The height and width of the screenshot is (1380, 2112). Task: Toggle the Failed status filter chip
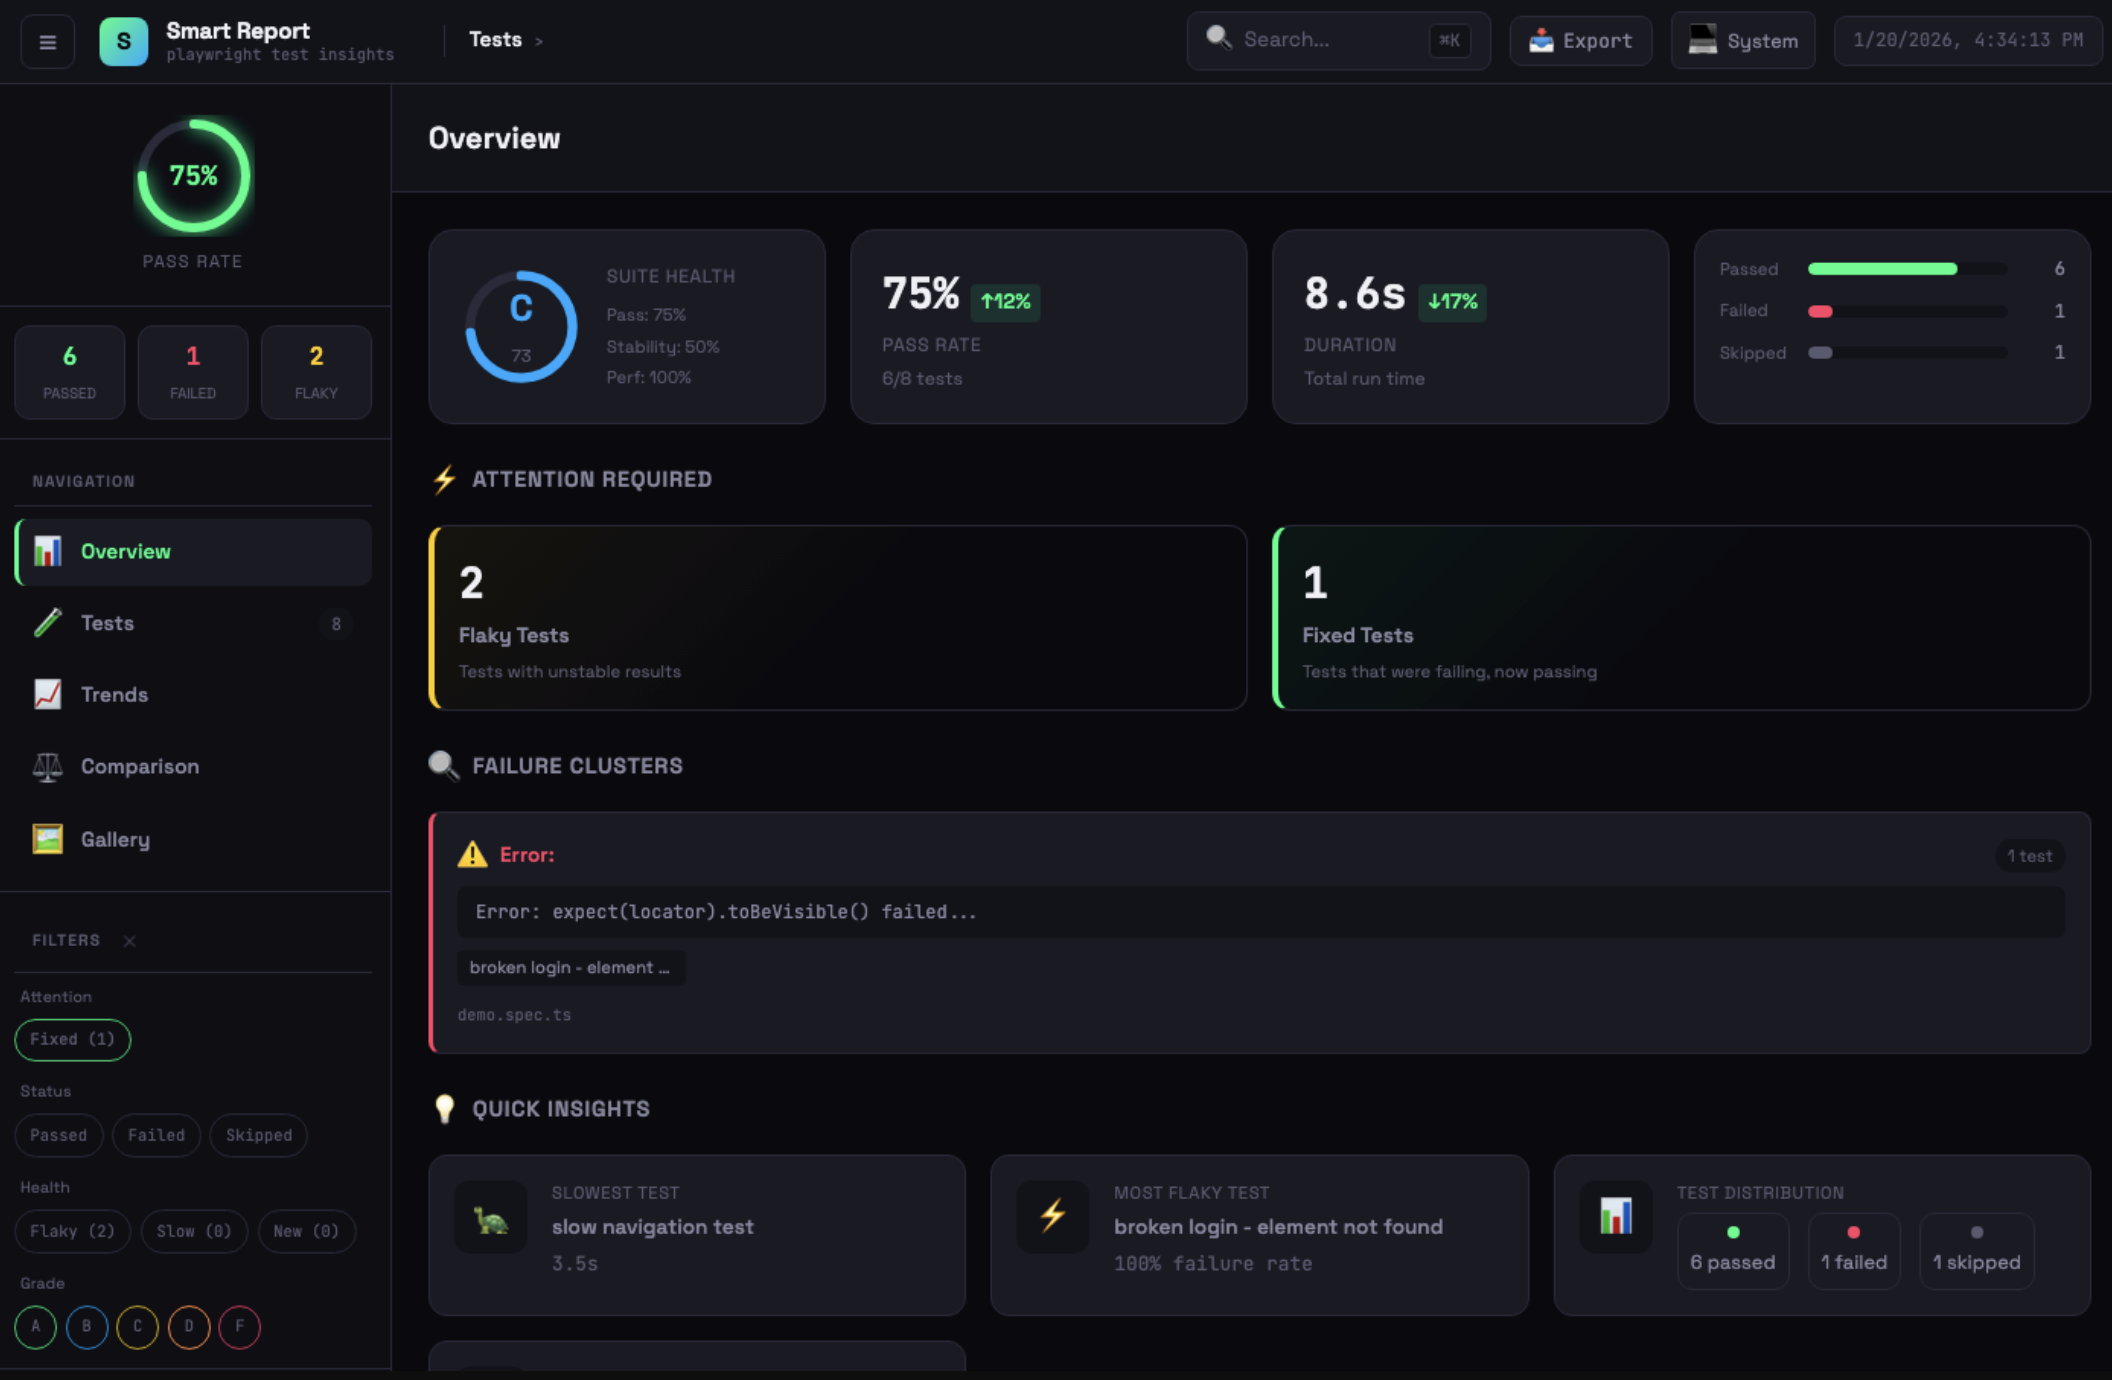coord(156,1135)
